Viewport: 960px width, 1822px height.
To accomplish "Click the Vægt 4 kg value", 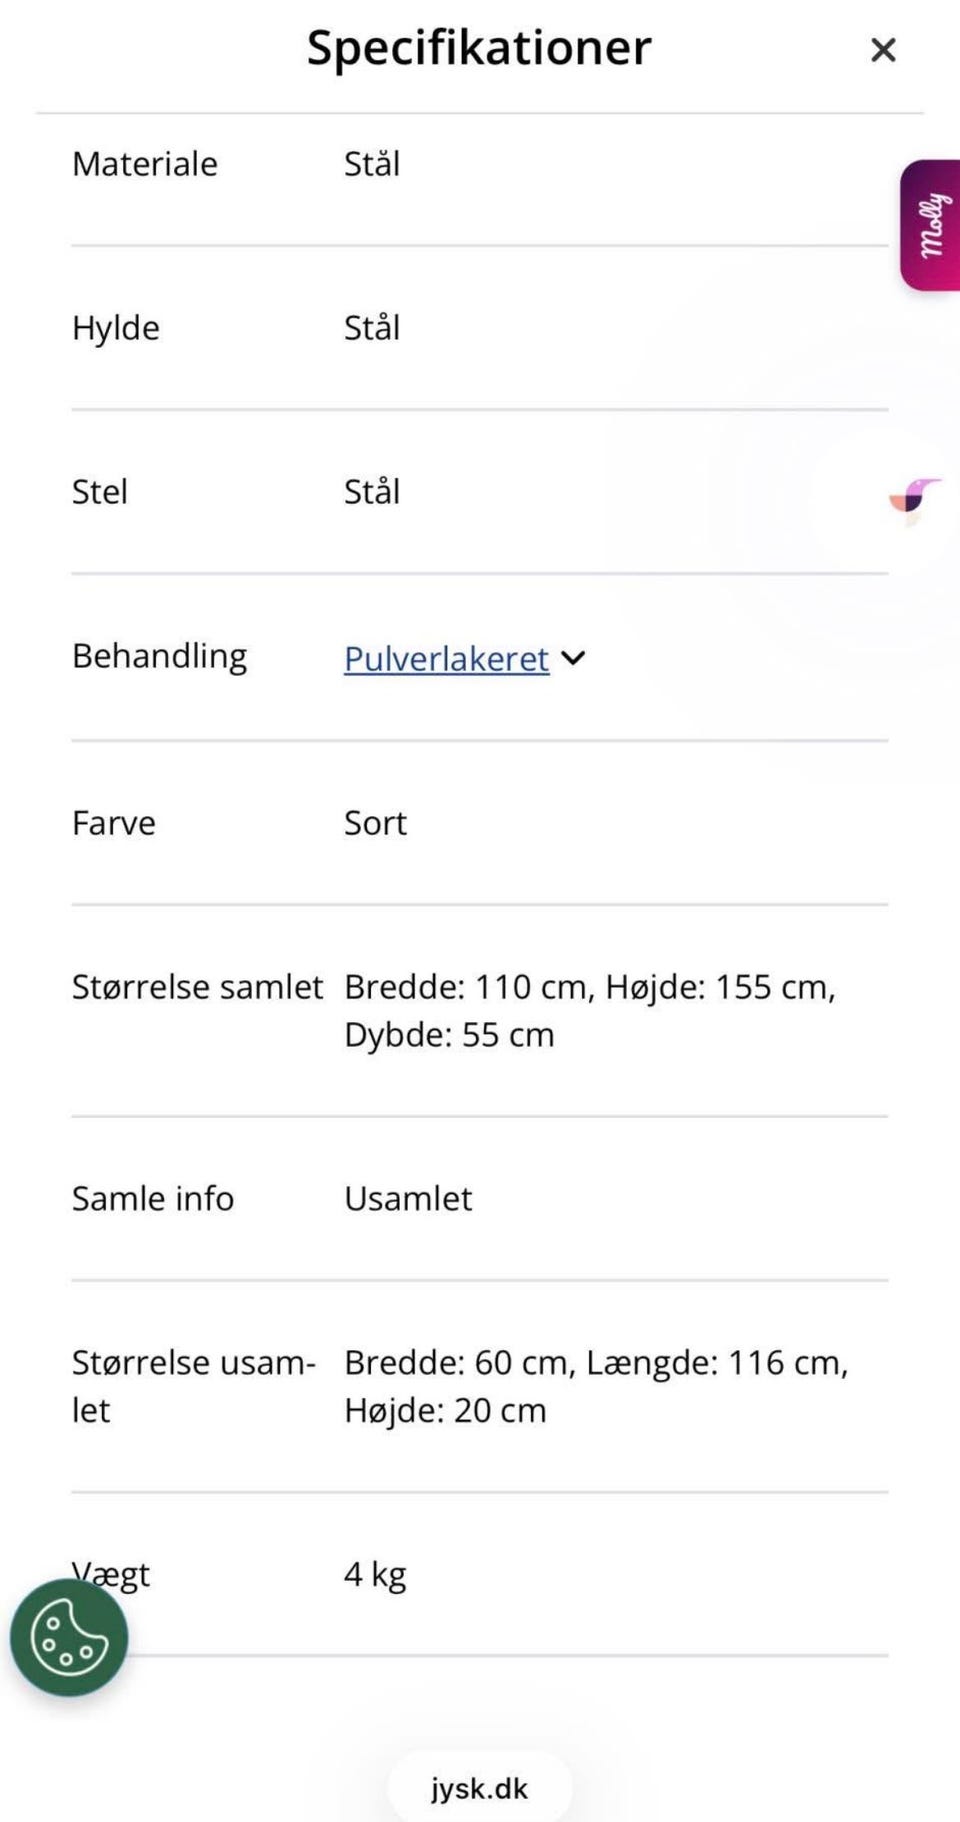I will (x=373, y=1573).
